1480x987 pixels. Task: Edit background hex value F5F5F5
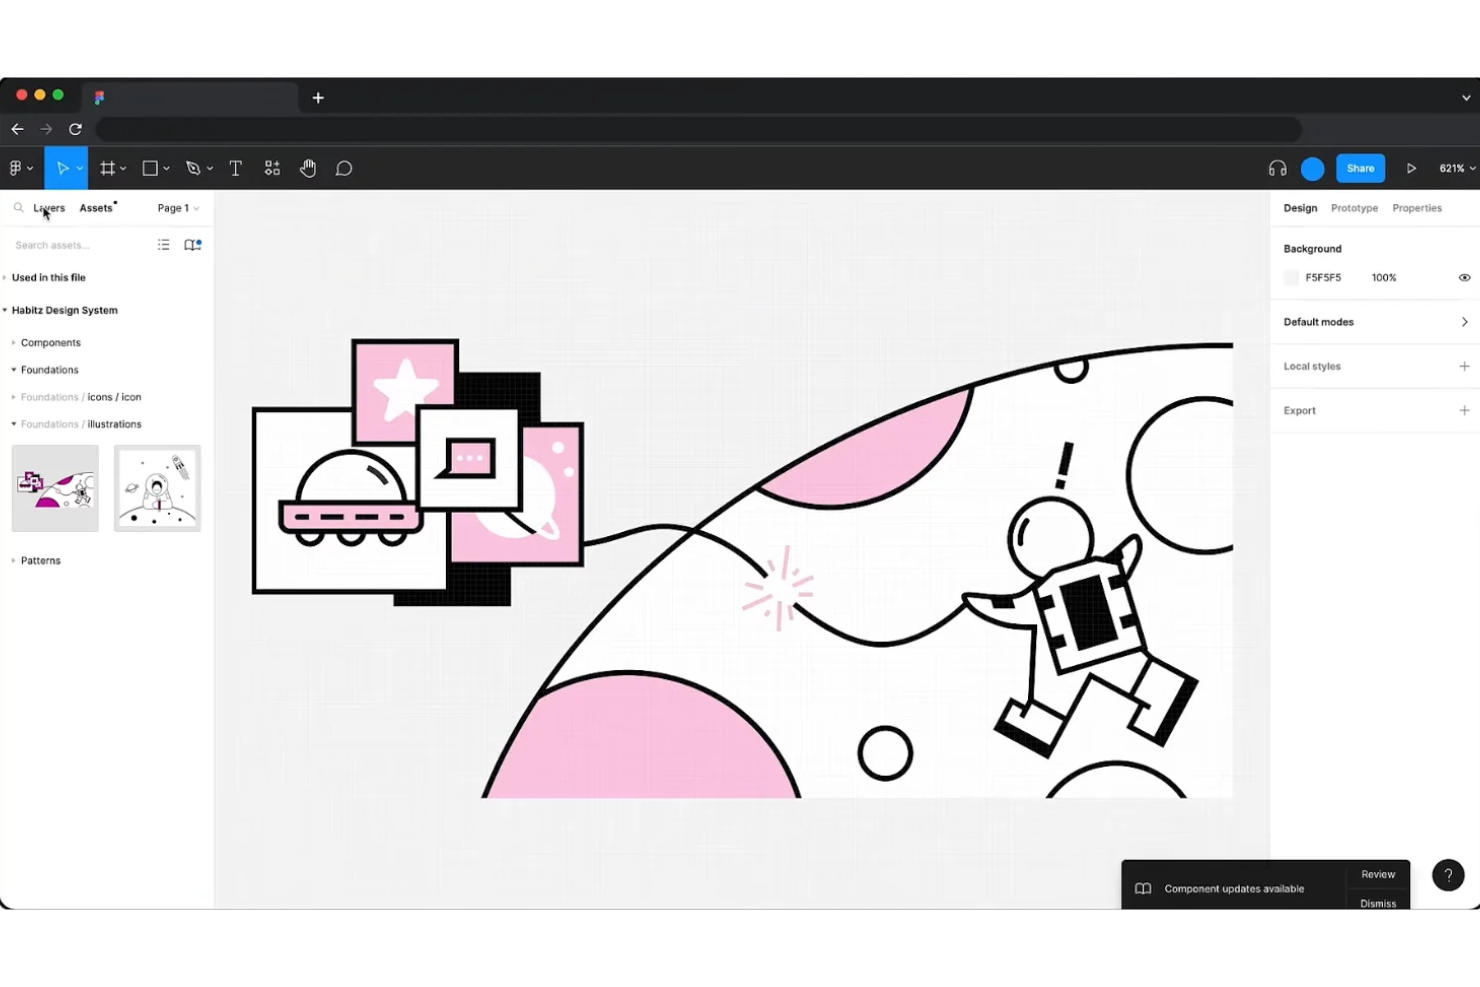pos(1323,278)
